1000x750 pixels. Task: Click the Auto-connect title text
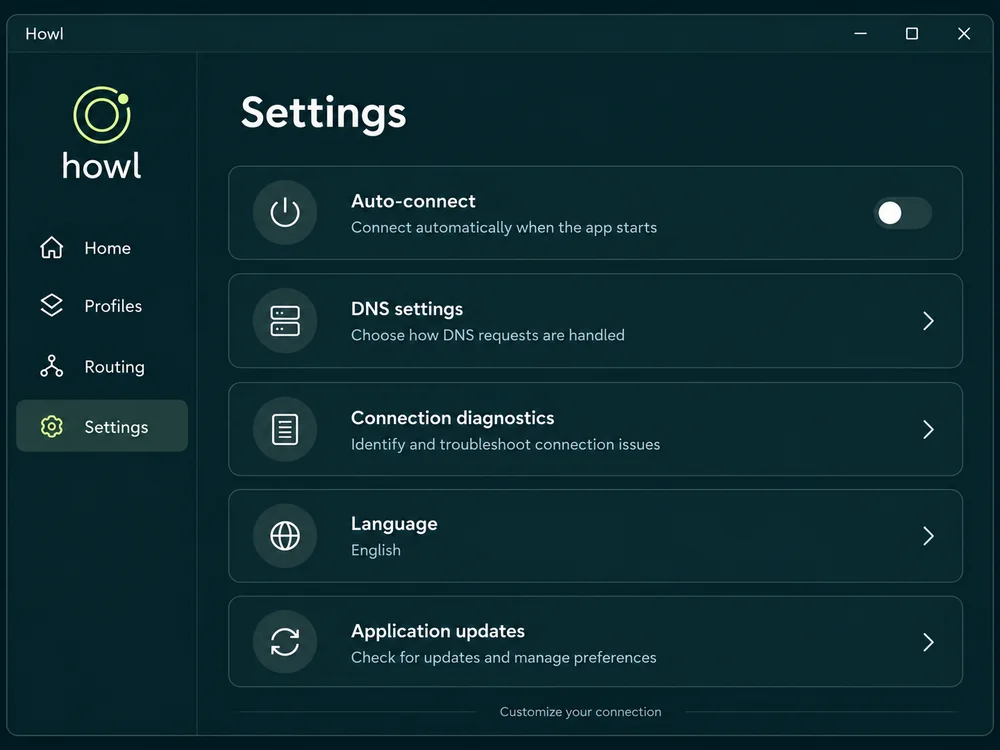(413, 201)
